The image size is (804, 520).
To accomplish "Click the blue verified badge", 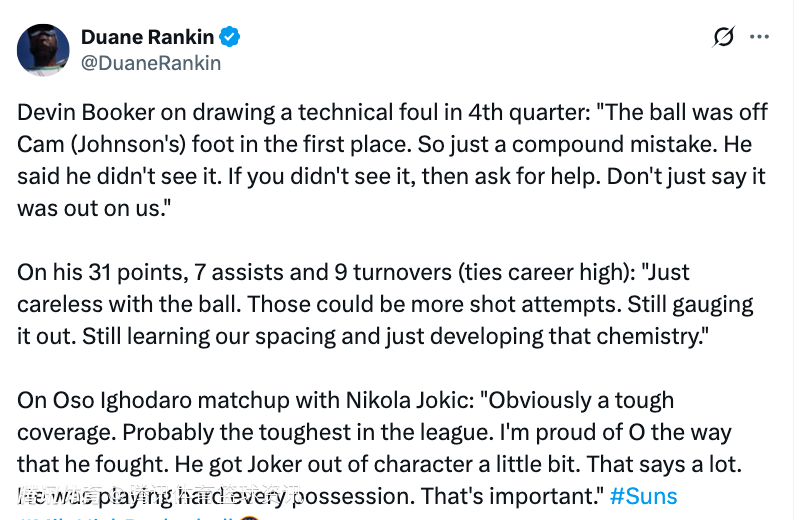I will [x=230, y=38].
